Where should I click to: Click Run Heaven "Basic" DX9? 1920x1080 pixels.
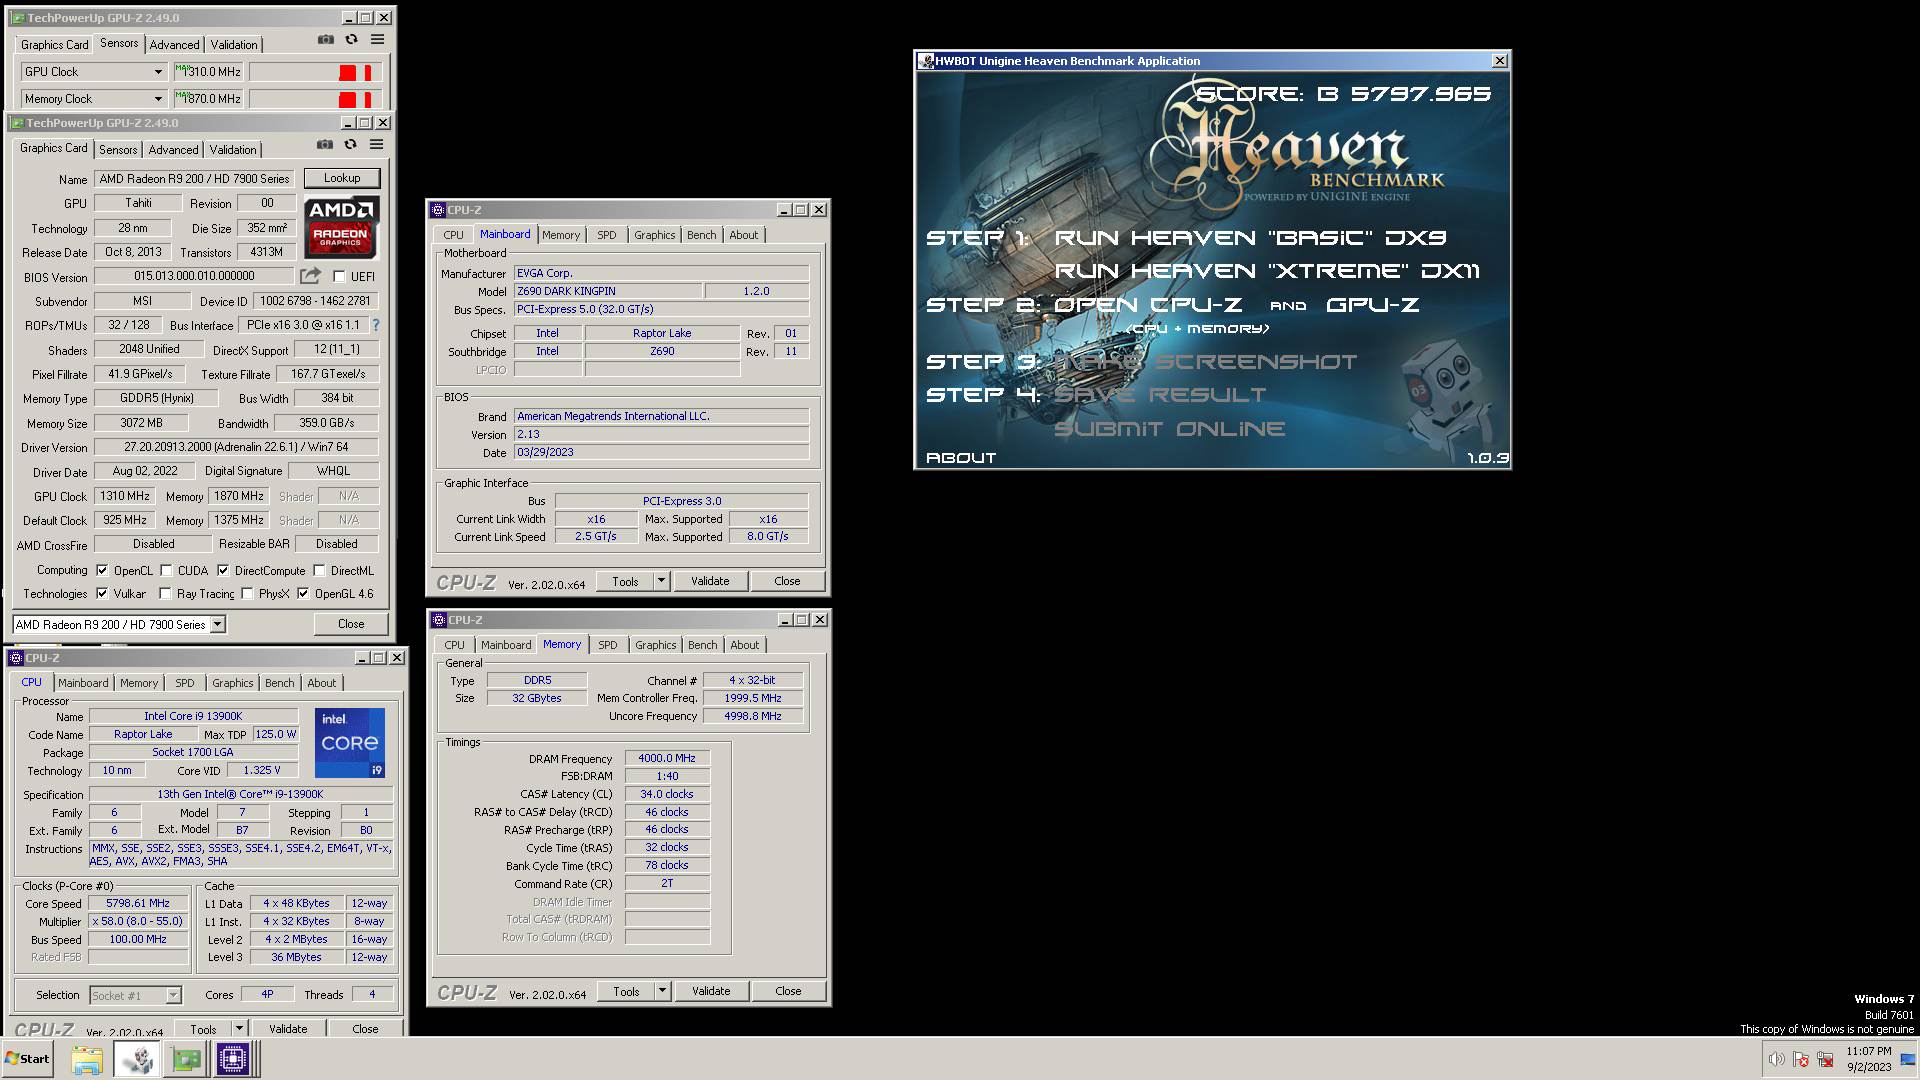[1250, 238]
